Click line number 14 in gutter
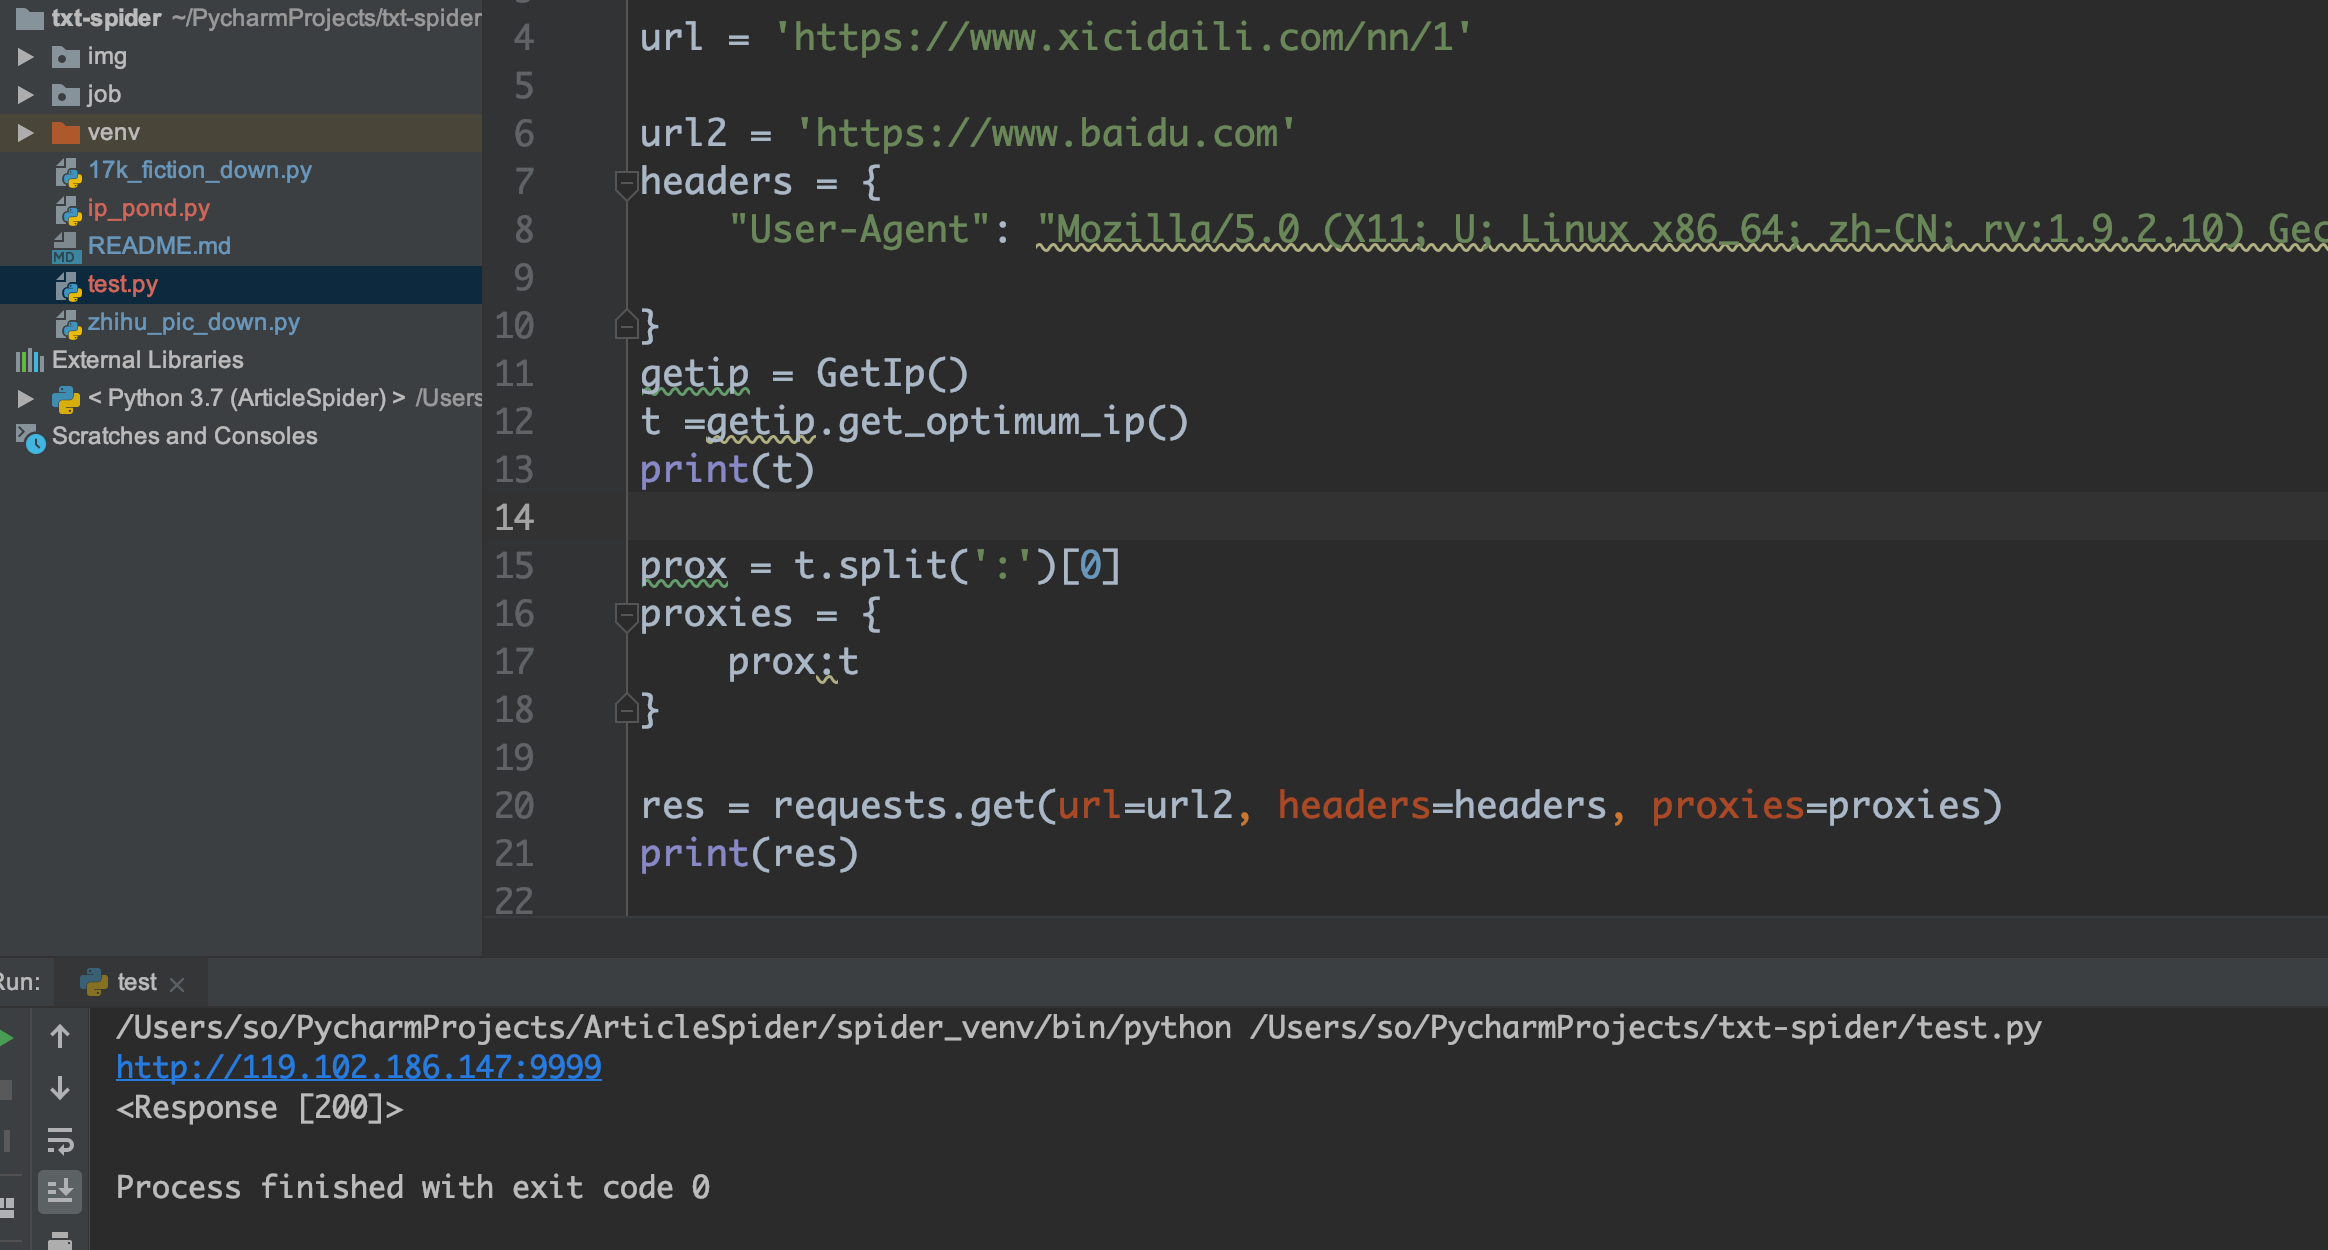The width and height of the screenshot is (2328, 1250). pos(514,517)
